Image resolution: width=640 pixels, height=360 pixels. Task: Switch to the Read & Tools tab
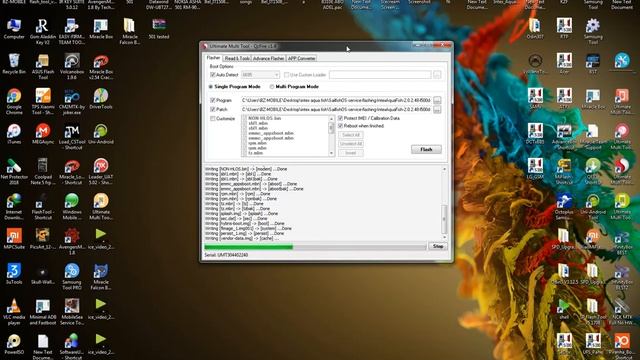[237, 58]
